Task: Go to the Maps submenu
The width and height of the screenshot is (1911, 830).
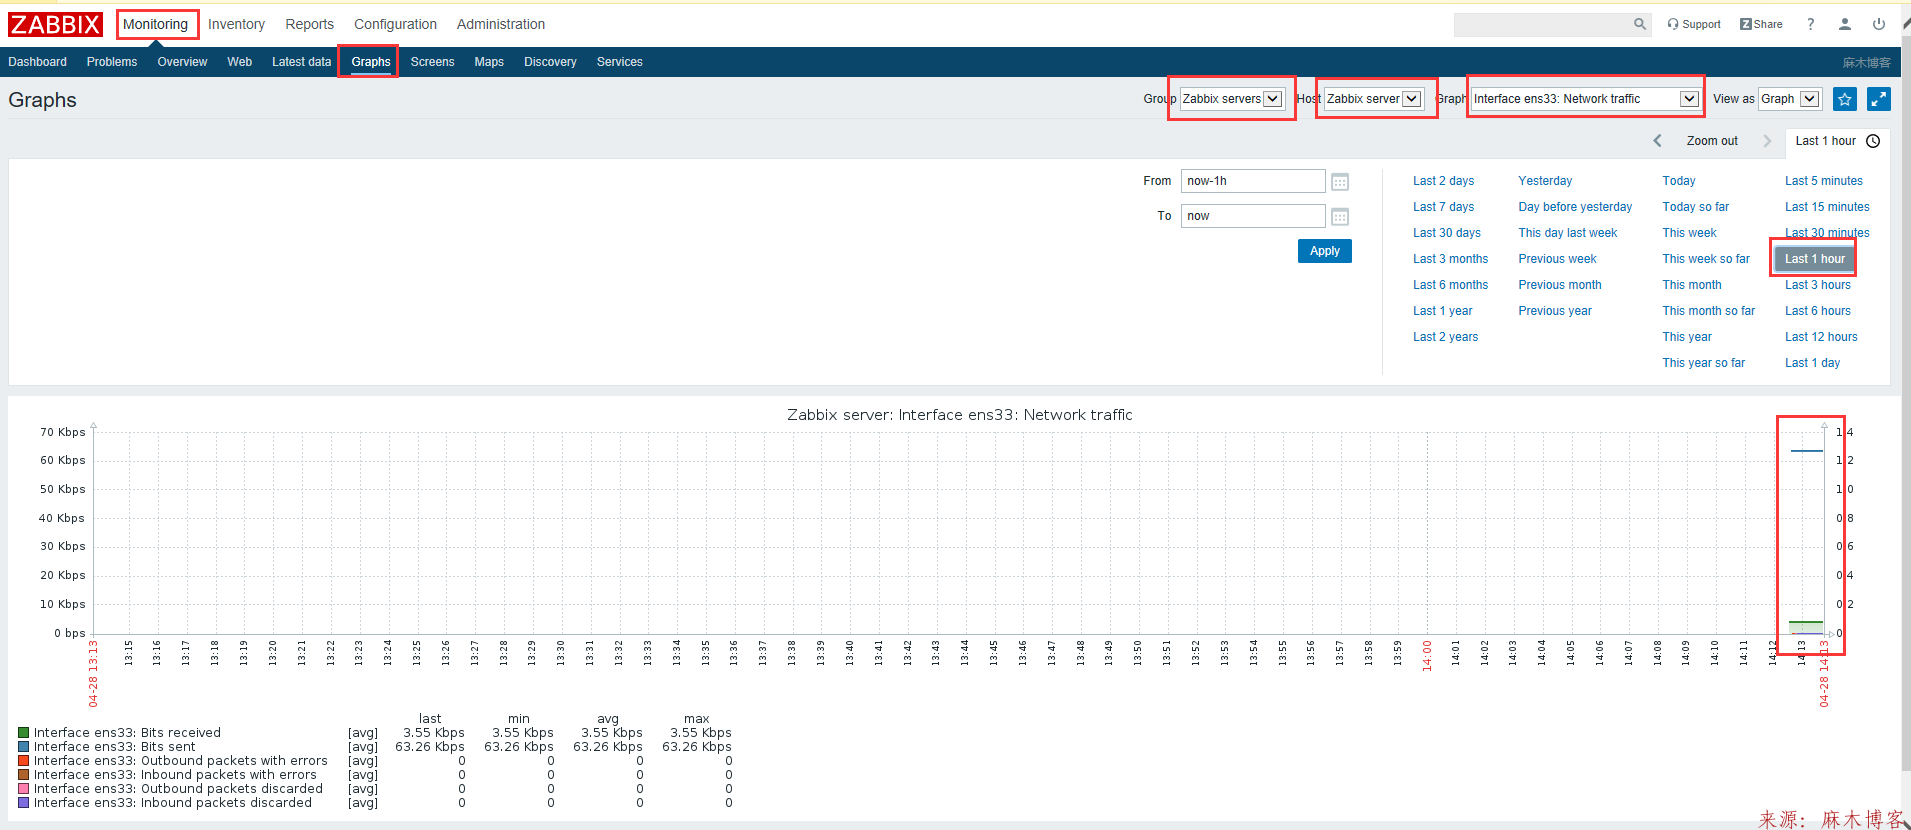Action: 489,62
